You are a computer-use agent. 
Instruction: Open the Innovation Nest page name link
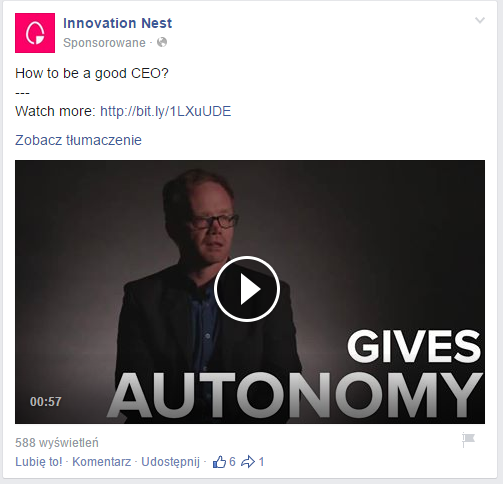pyautogui.click(x=117, y=23)
